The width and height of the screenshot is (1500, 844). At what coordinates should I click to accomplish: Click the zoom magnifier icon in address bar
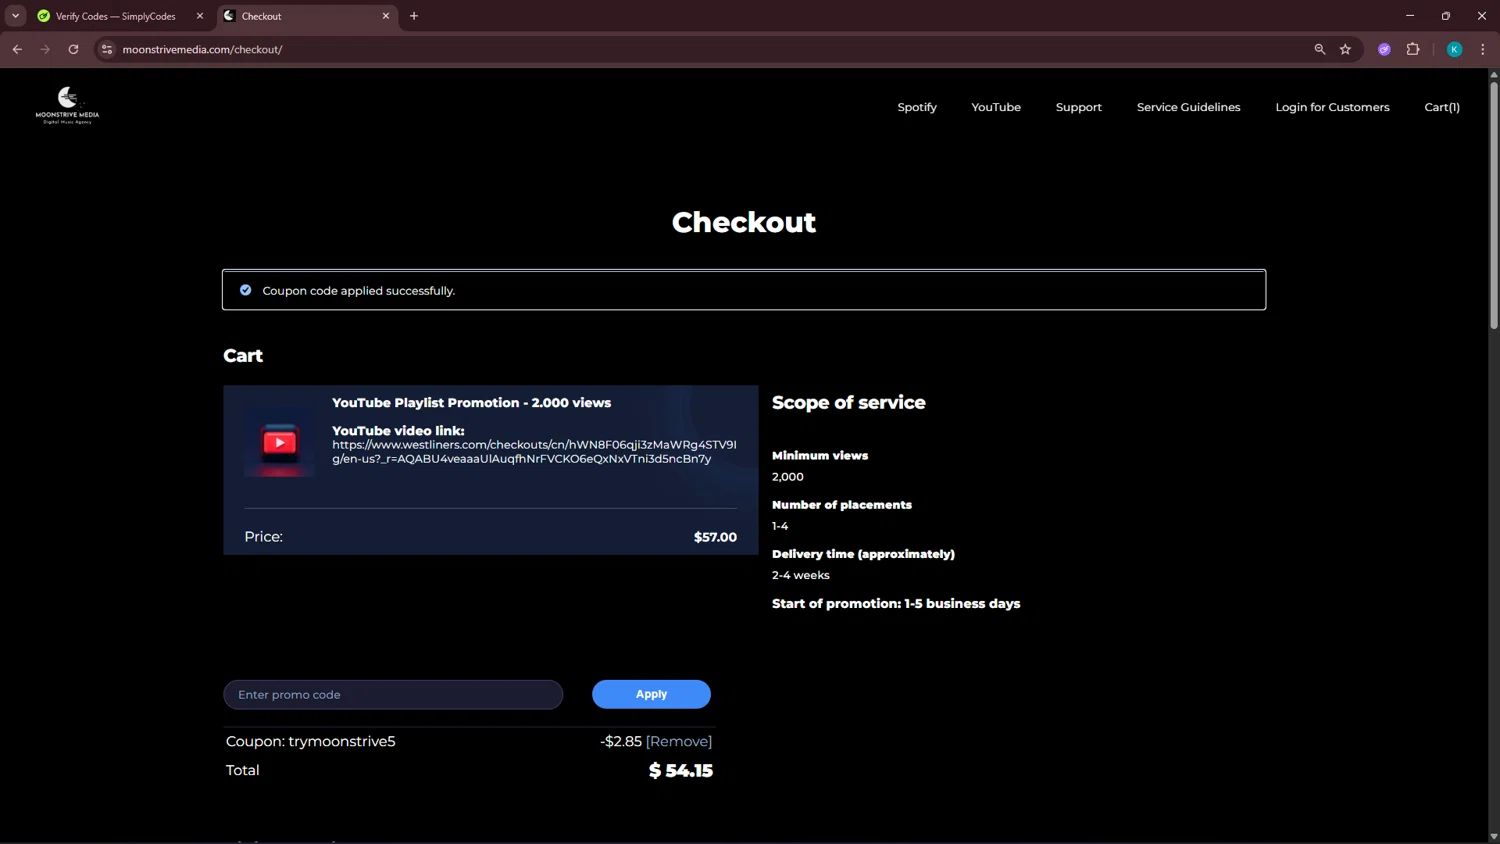[1320, 49]
